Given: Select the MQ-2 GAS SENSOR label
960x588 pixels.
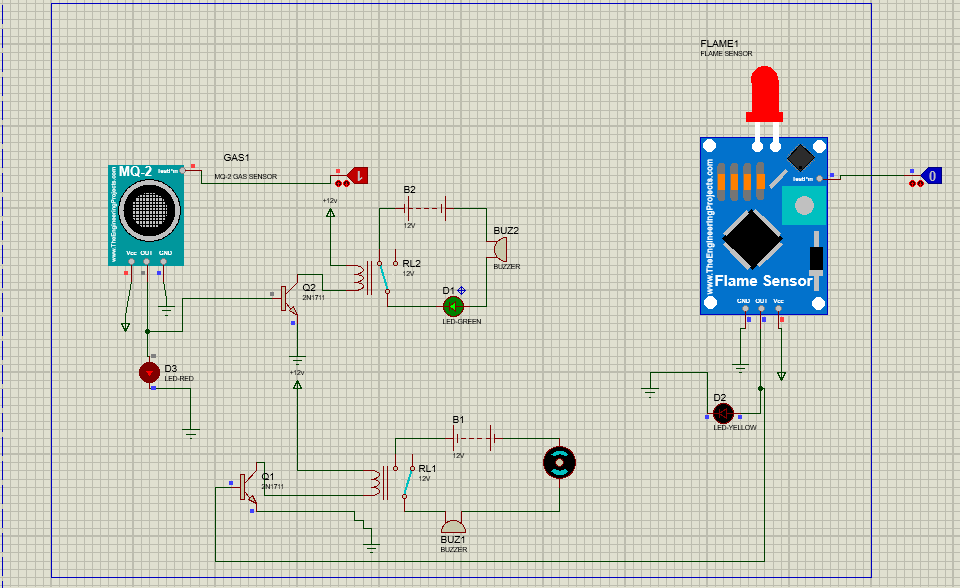Looking at the screenshot, I should pos(246,176).
